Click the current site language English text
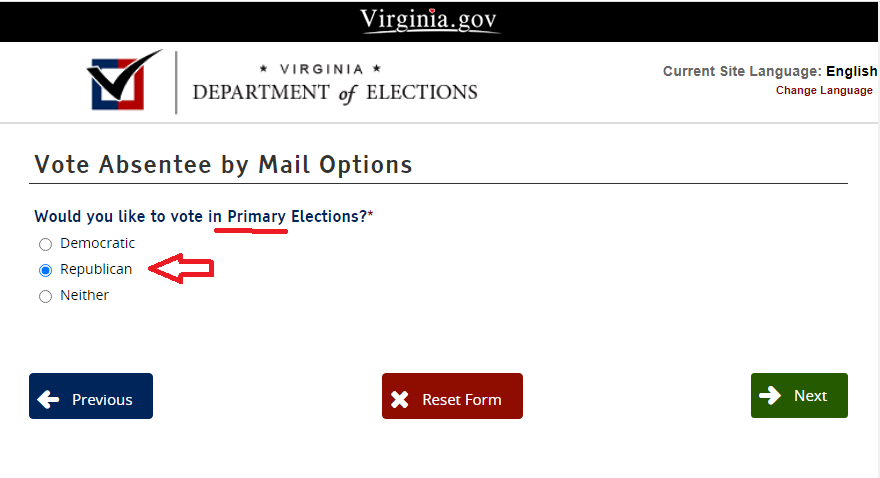The image size is (880, 478). click(x=851, y=72)
